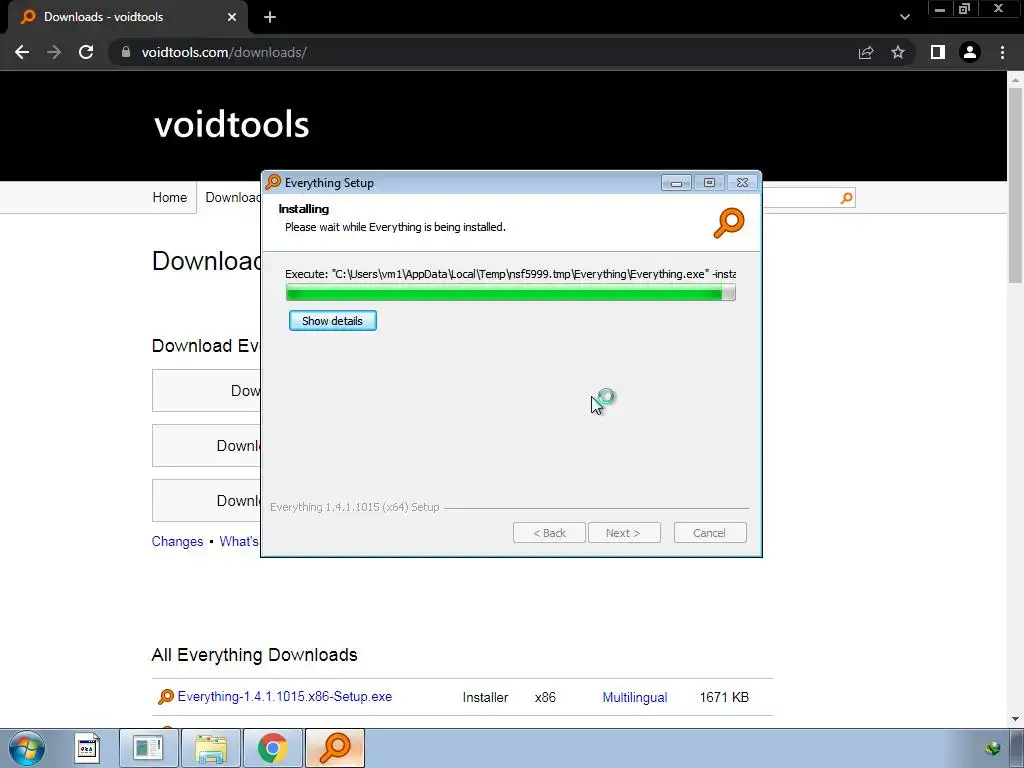Image resolution: width=1024 pixels, height=768 pixels.
Task: Click the Everything 1.4.1.1015 (x64) Setup label
Action: point(355,507)
